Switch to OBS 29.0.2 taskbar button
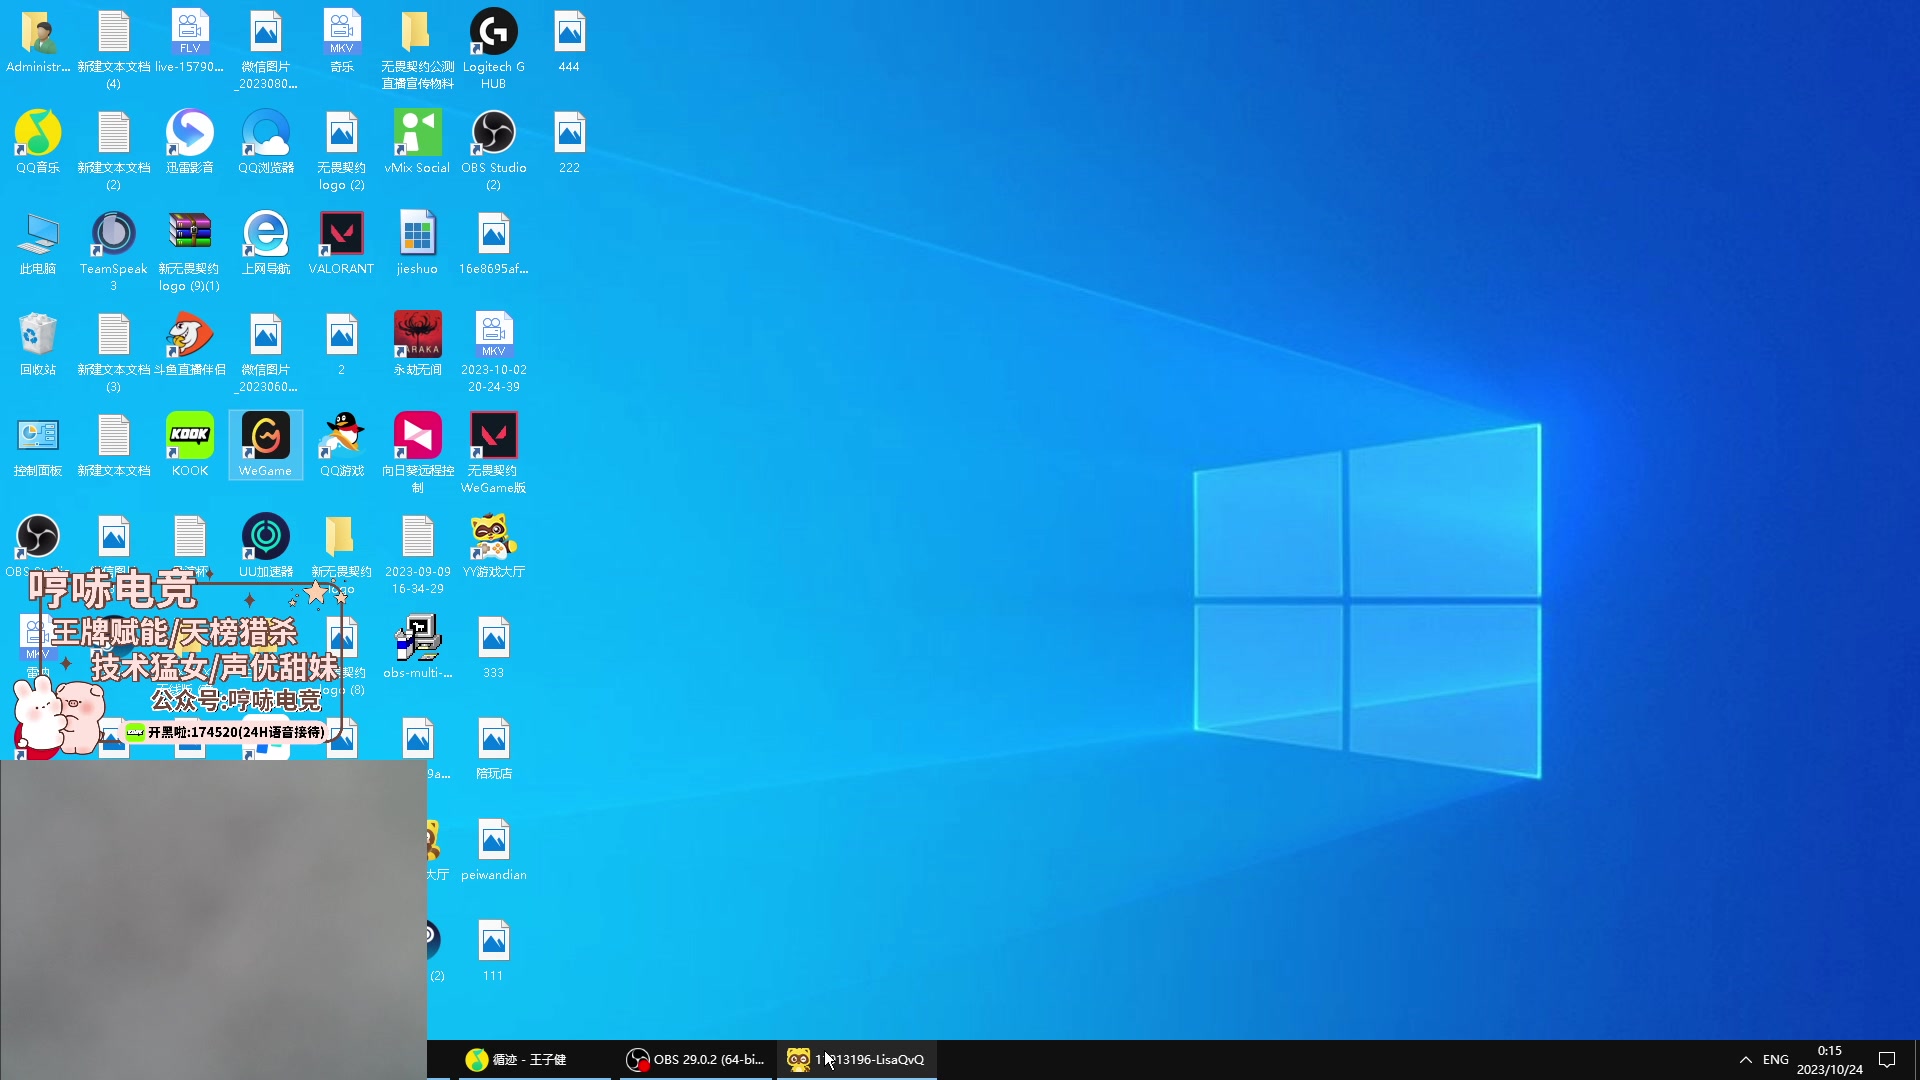This screenshot has width=1920, height=1080. point(696,1060)
